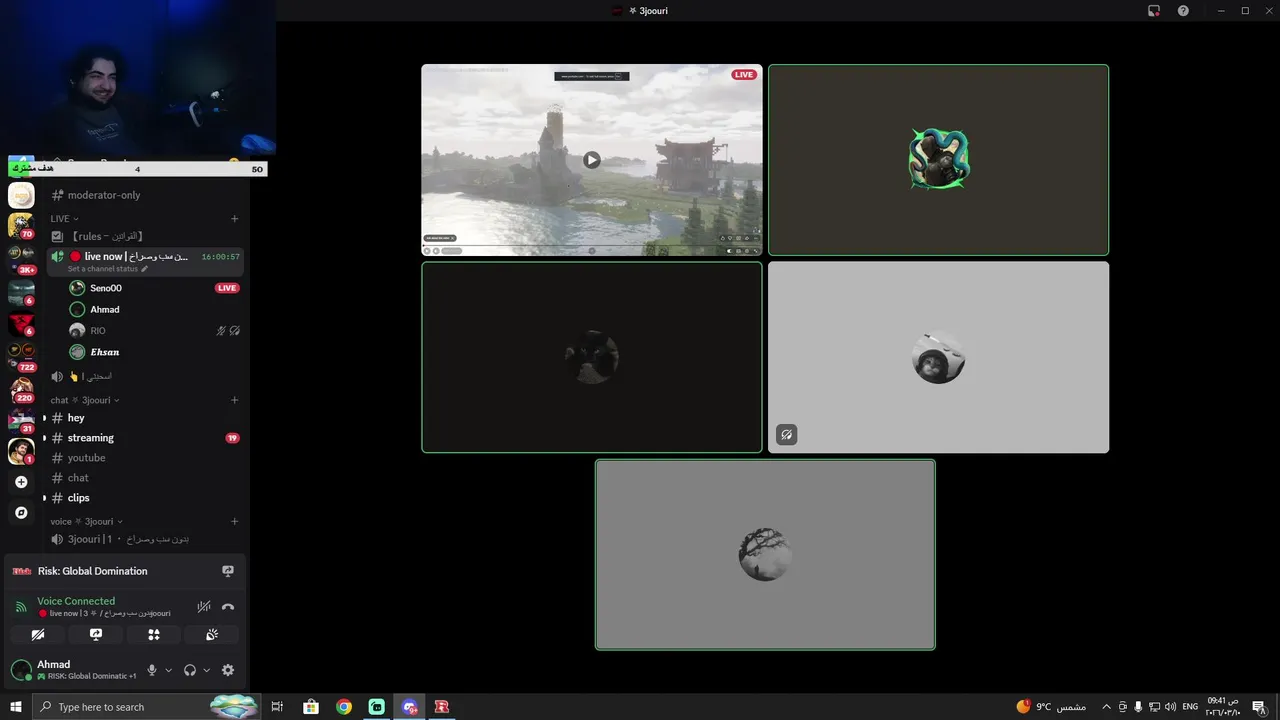Add a channel to voice 3joouri category
This screenshot has width=1280, height=720.
point(235,521)
